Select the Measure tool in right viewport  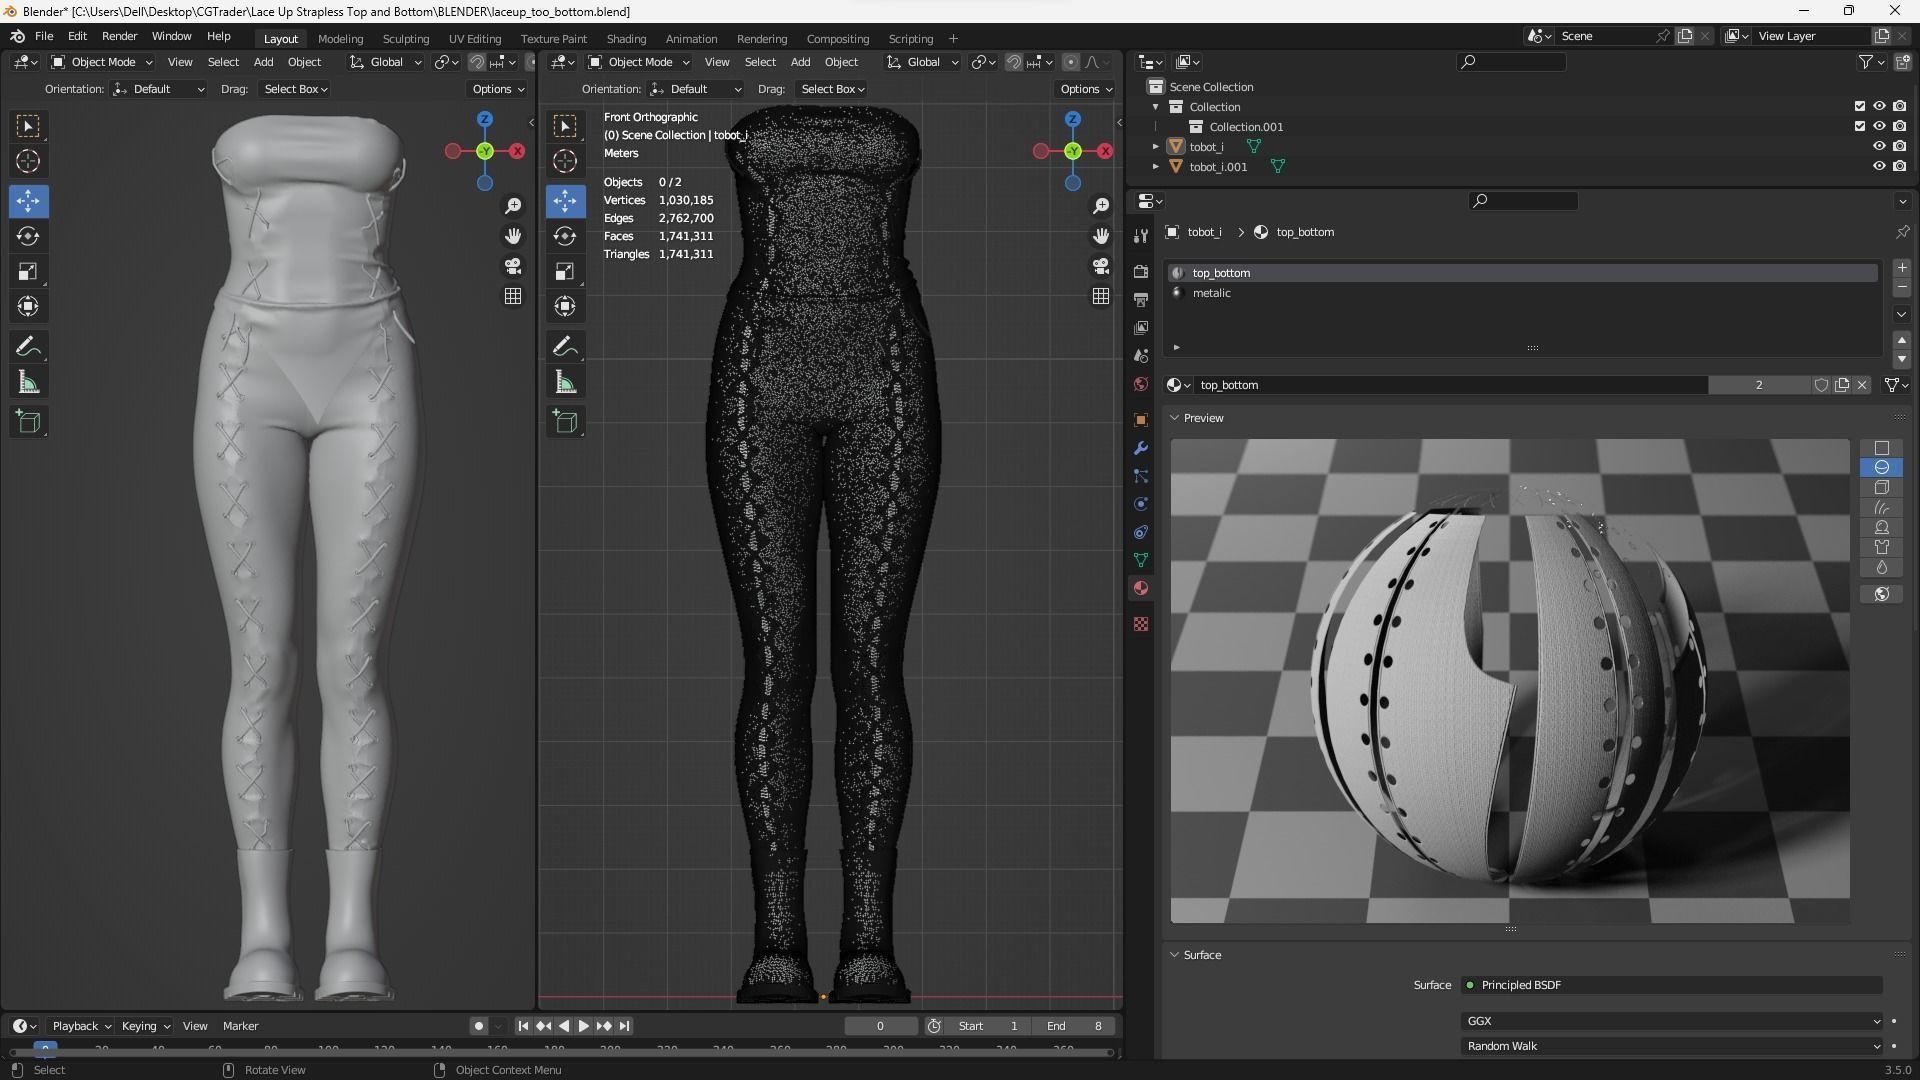tap(565, 382)
